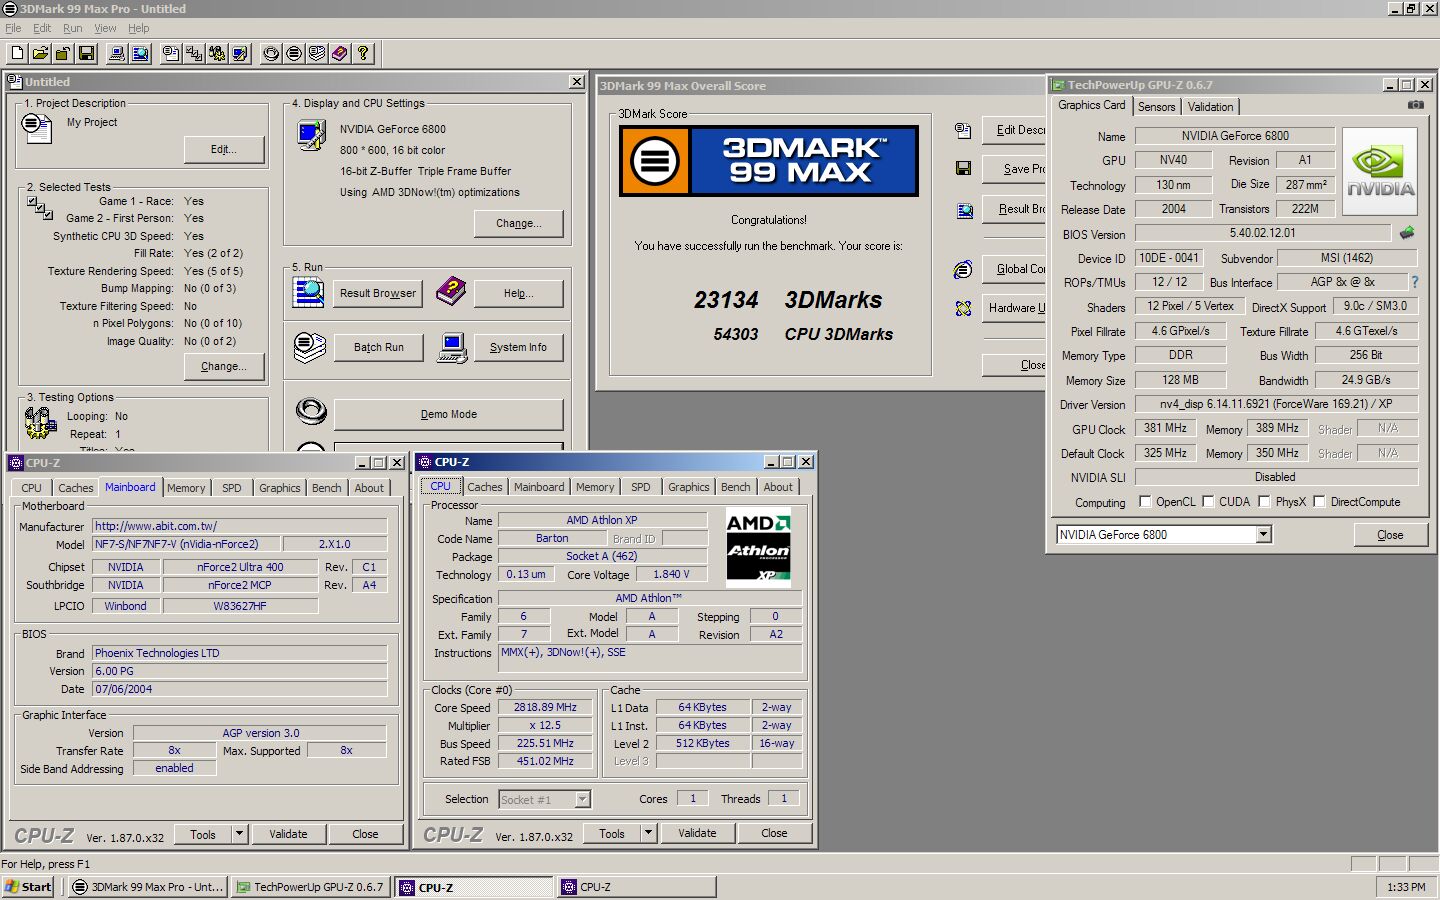Click the open project folder toolbar icon

pos(40,53)
